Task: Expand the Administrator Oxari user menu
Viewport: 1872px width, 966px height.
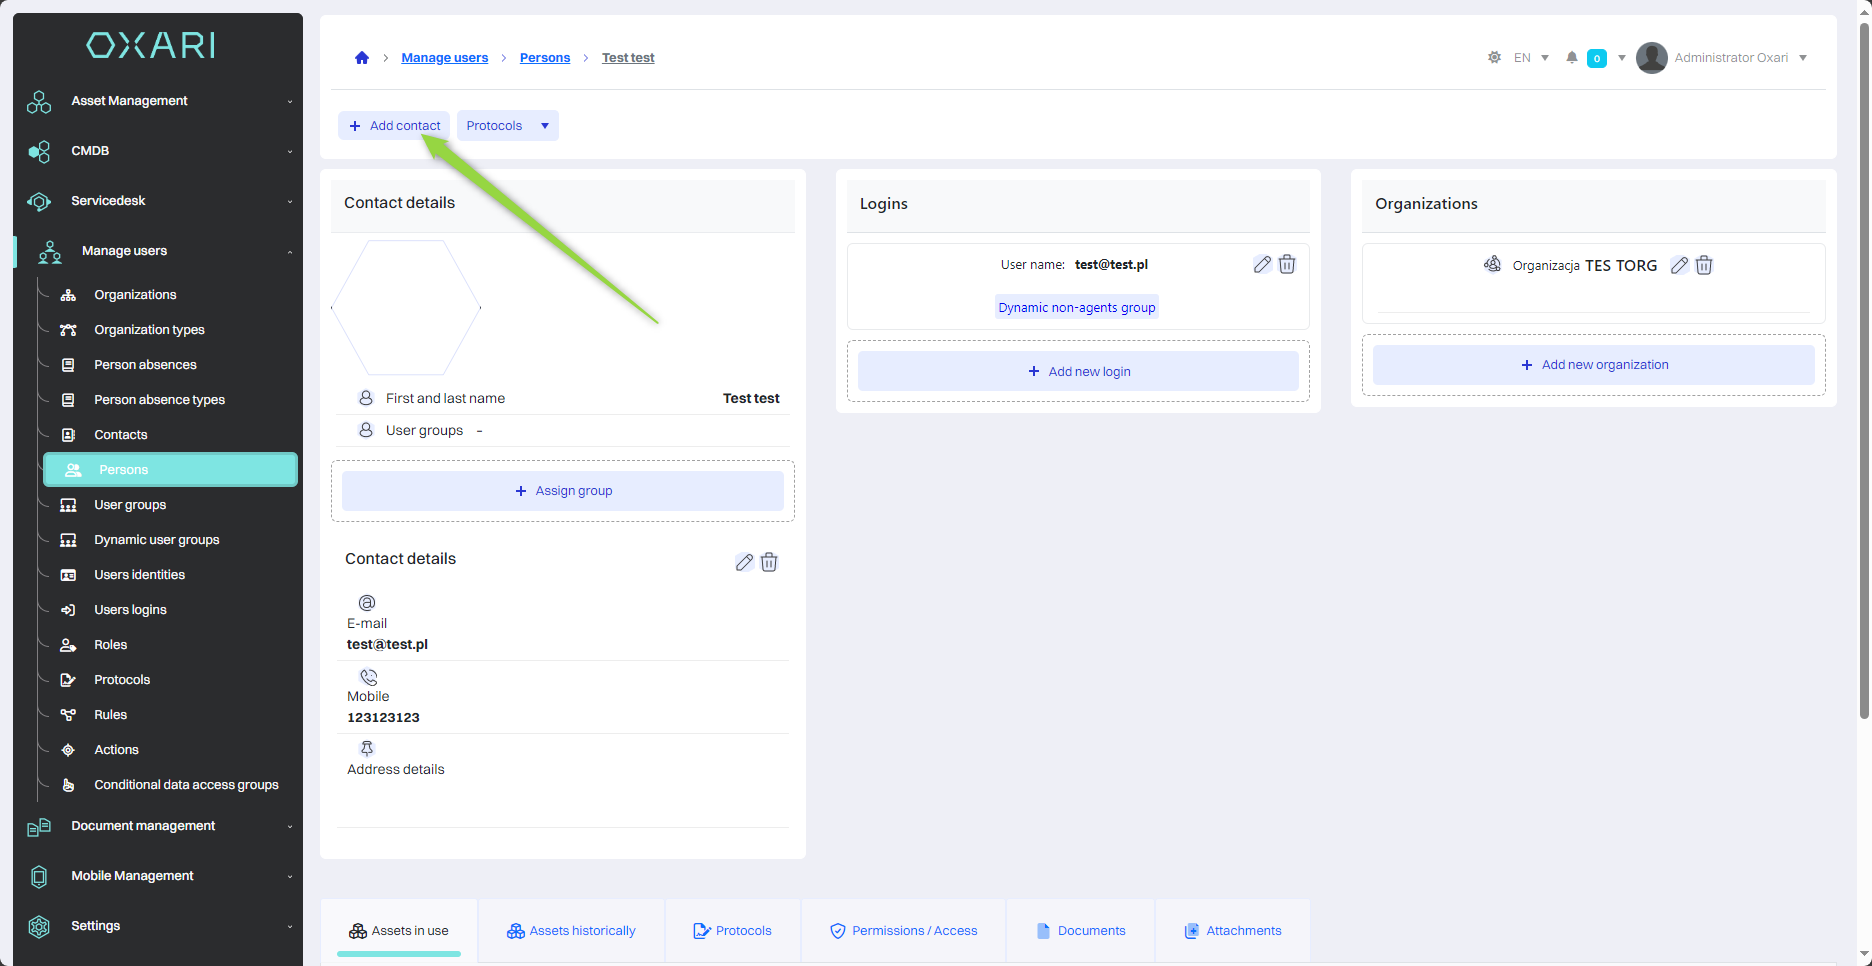Action: 1722,58
